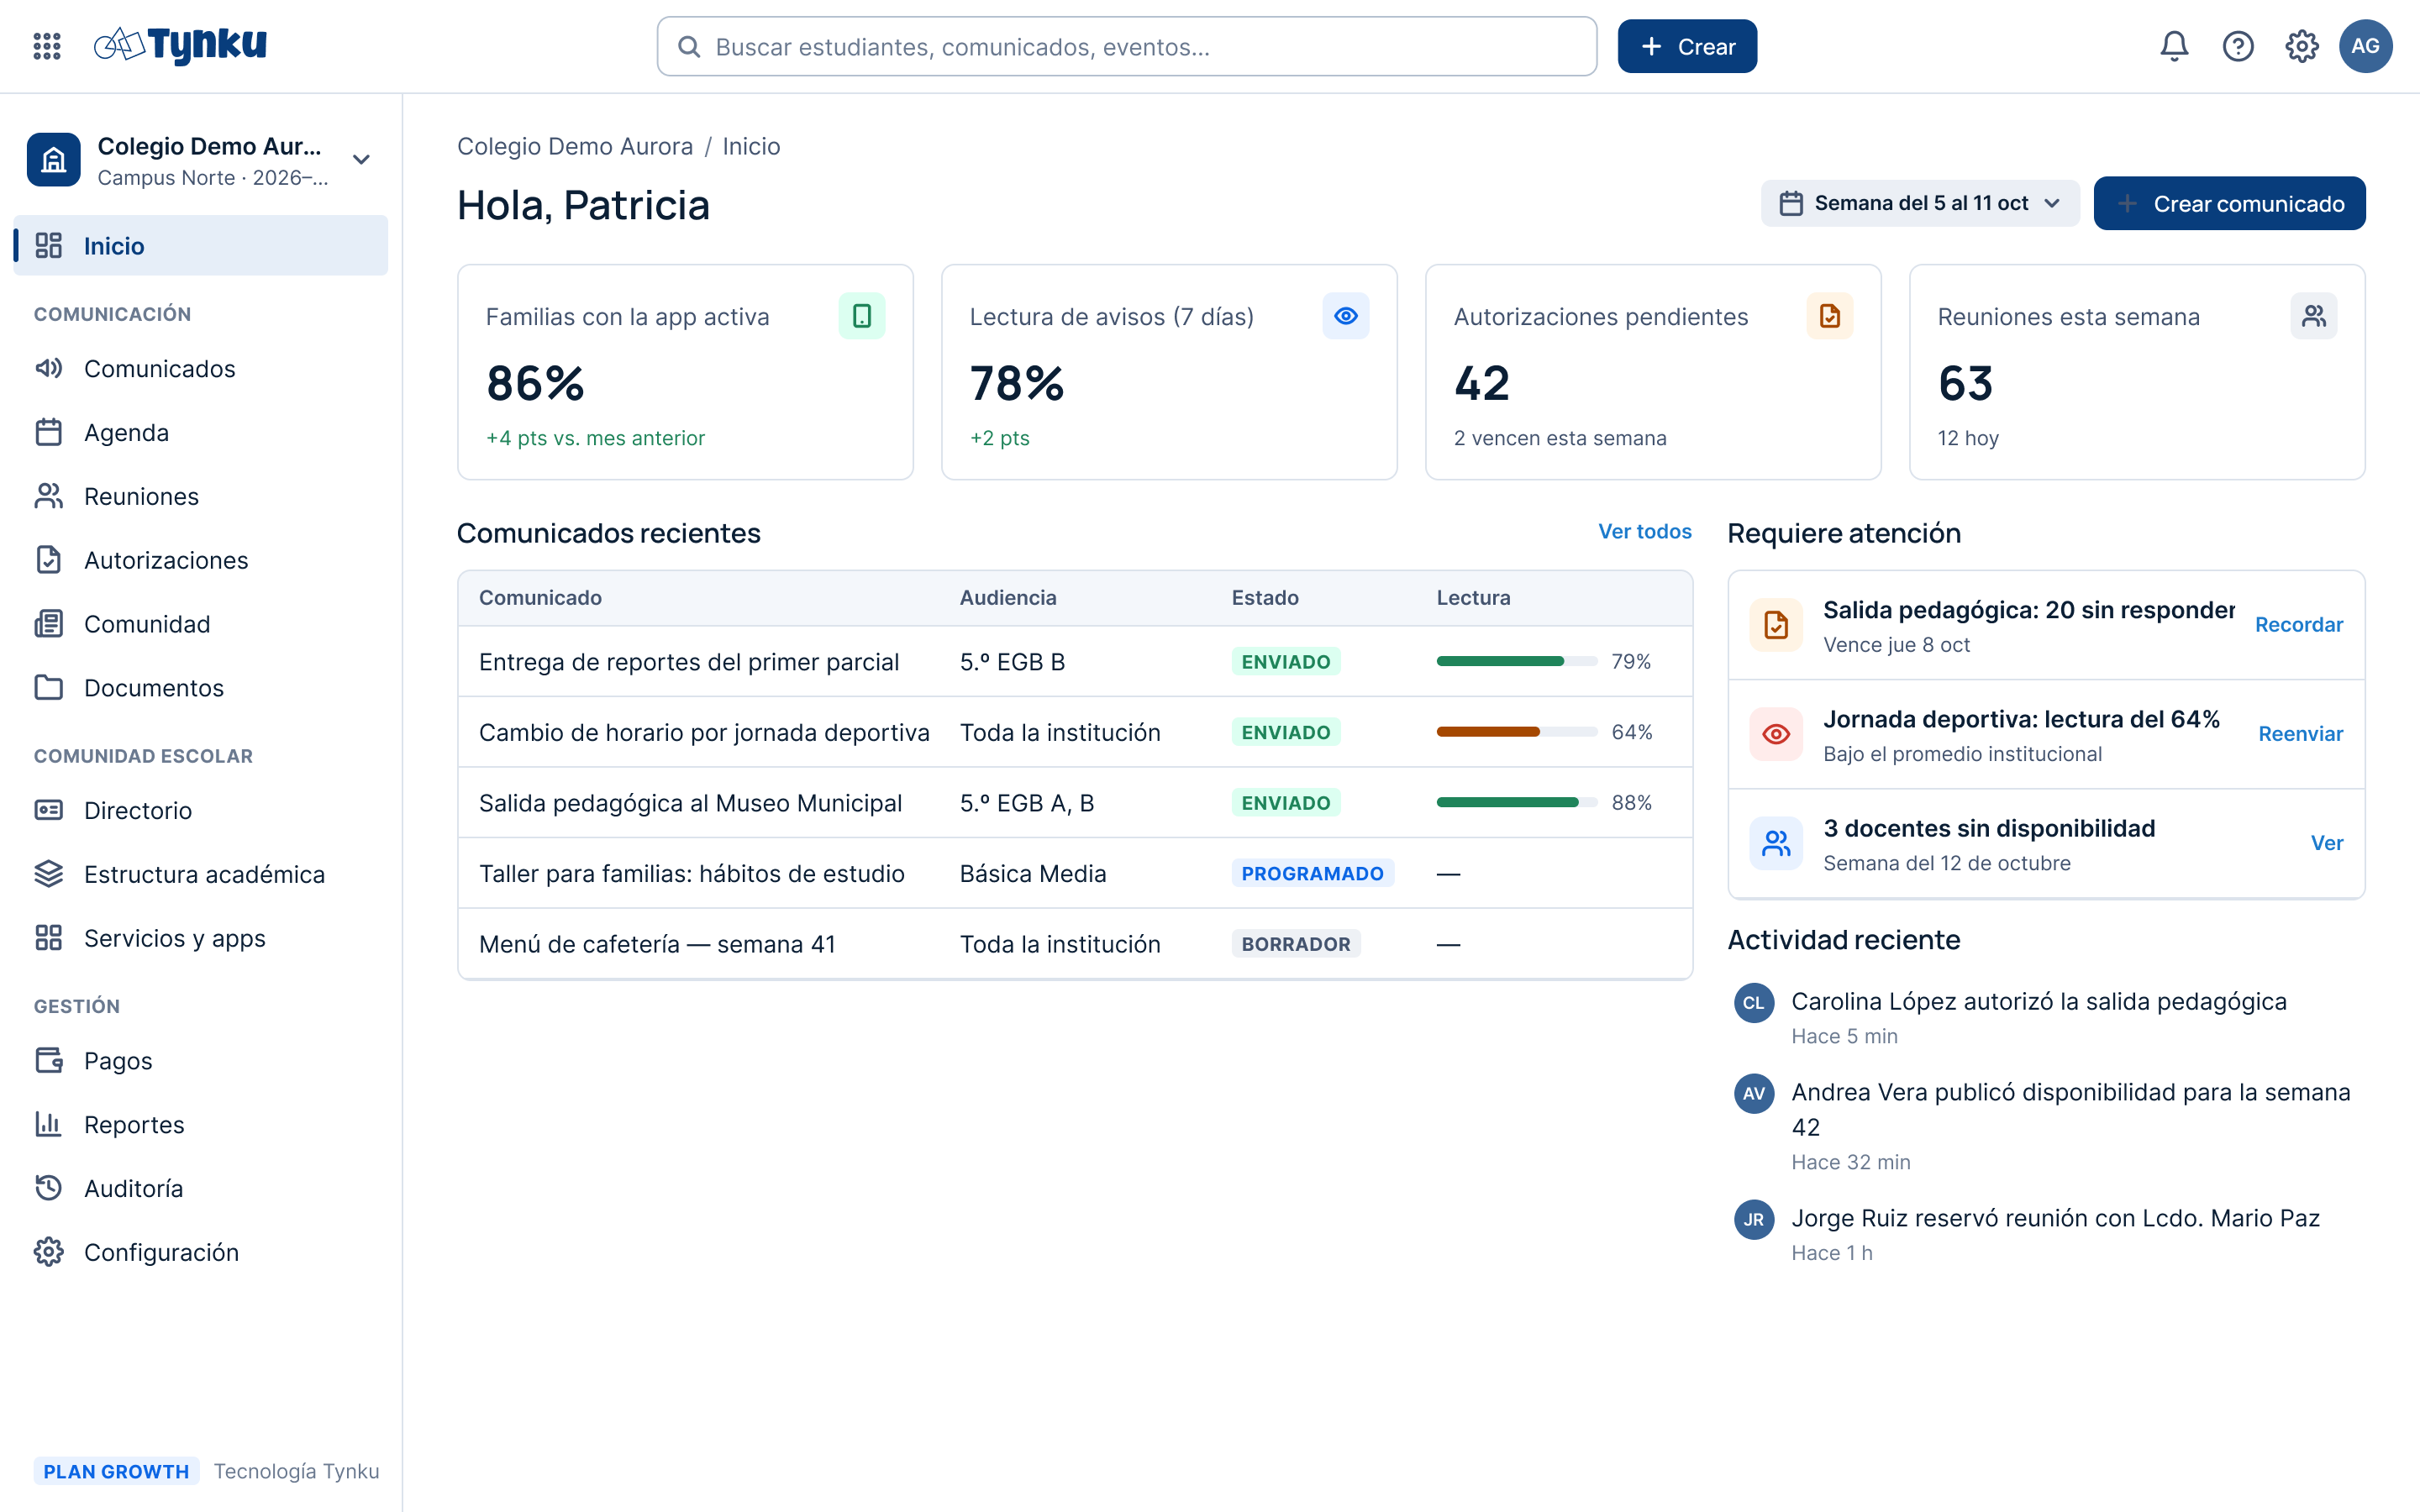This screenshot has height=1512, width=2420.
Task: Click the Tynku logo
Action: (180, 45)
